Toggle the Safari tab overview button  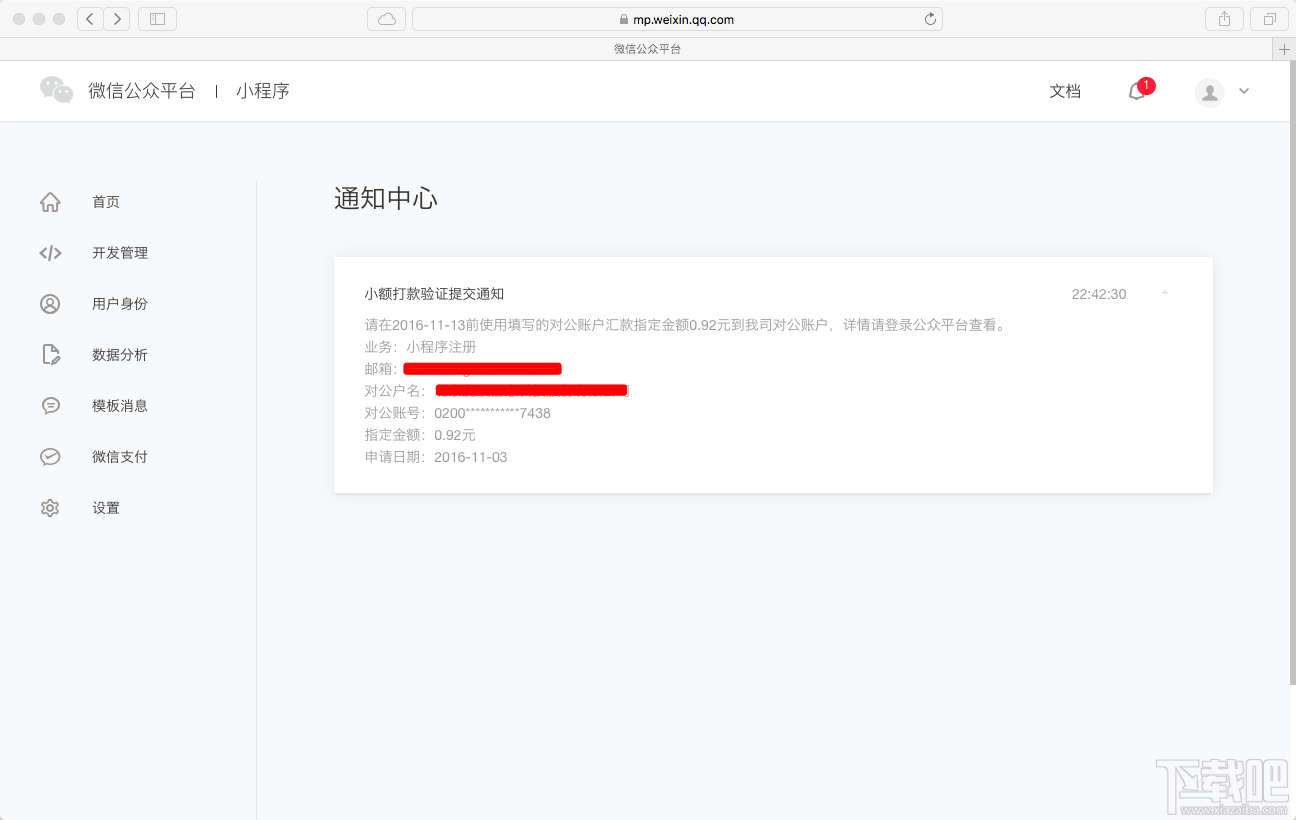[1269, 18]
